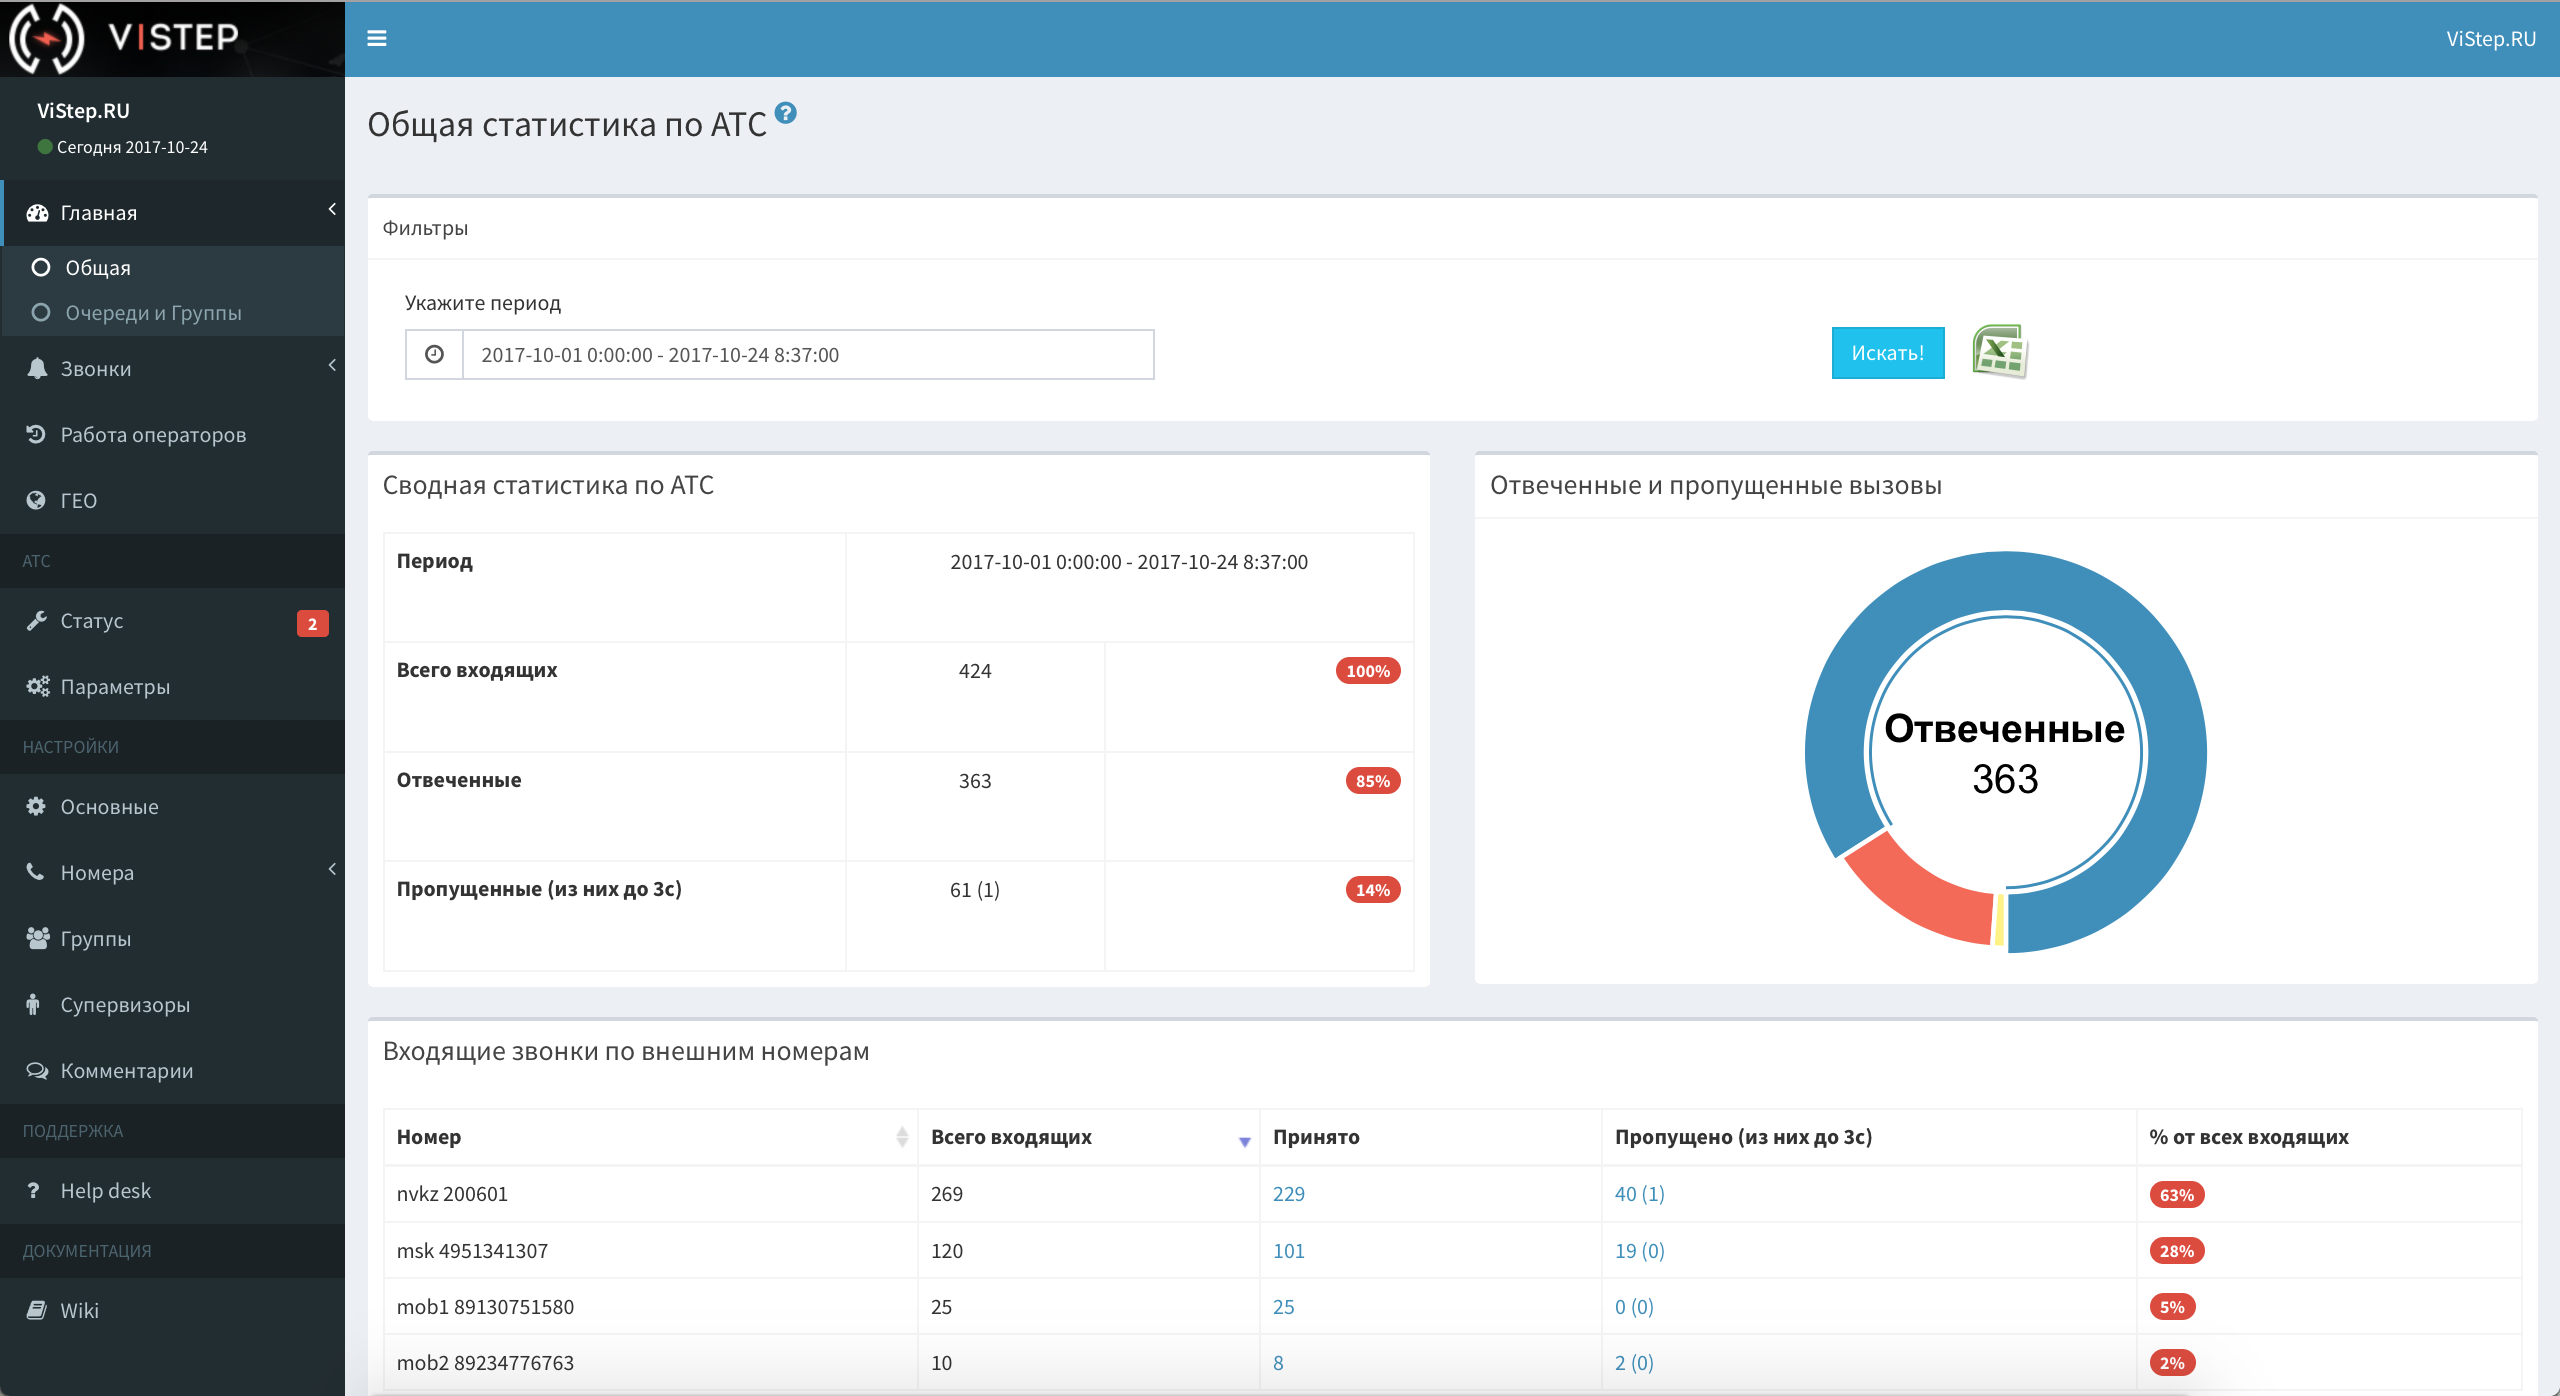
Task: Open the Help desk support item
Action: pos(172,1190)
